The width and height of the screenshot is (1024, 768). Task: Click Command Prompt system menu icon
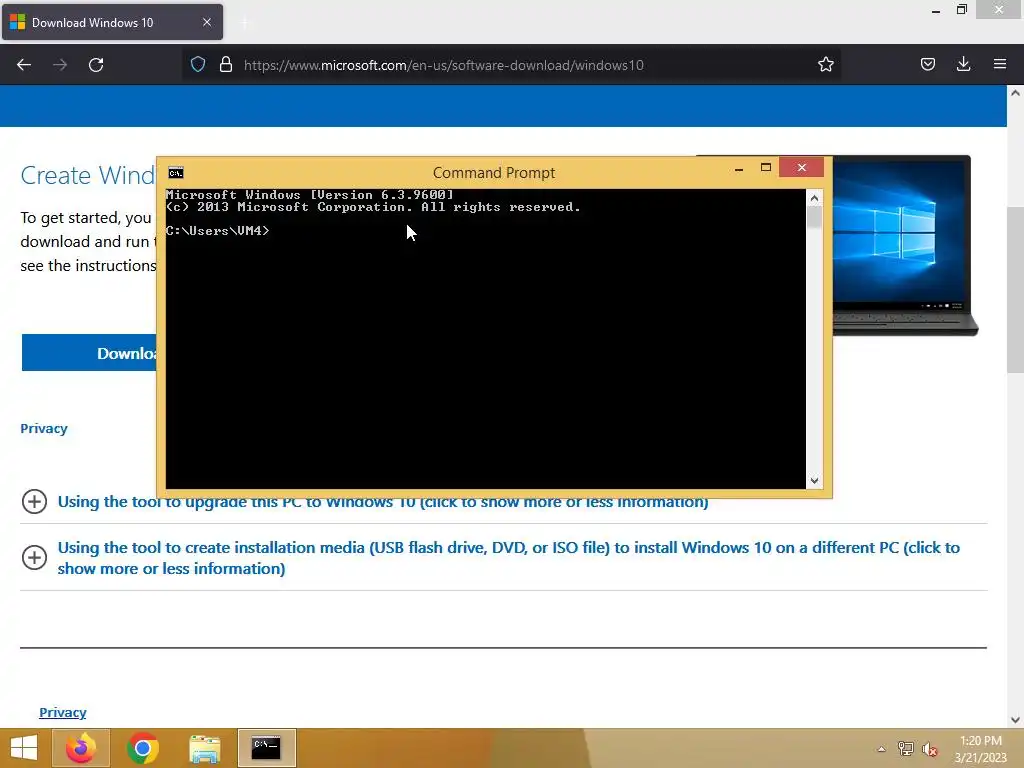pos(176,172)
